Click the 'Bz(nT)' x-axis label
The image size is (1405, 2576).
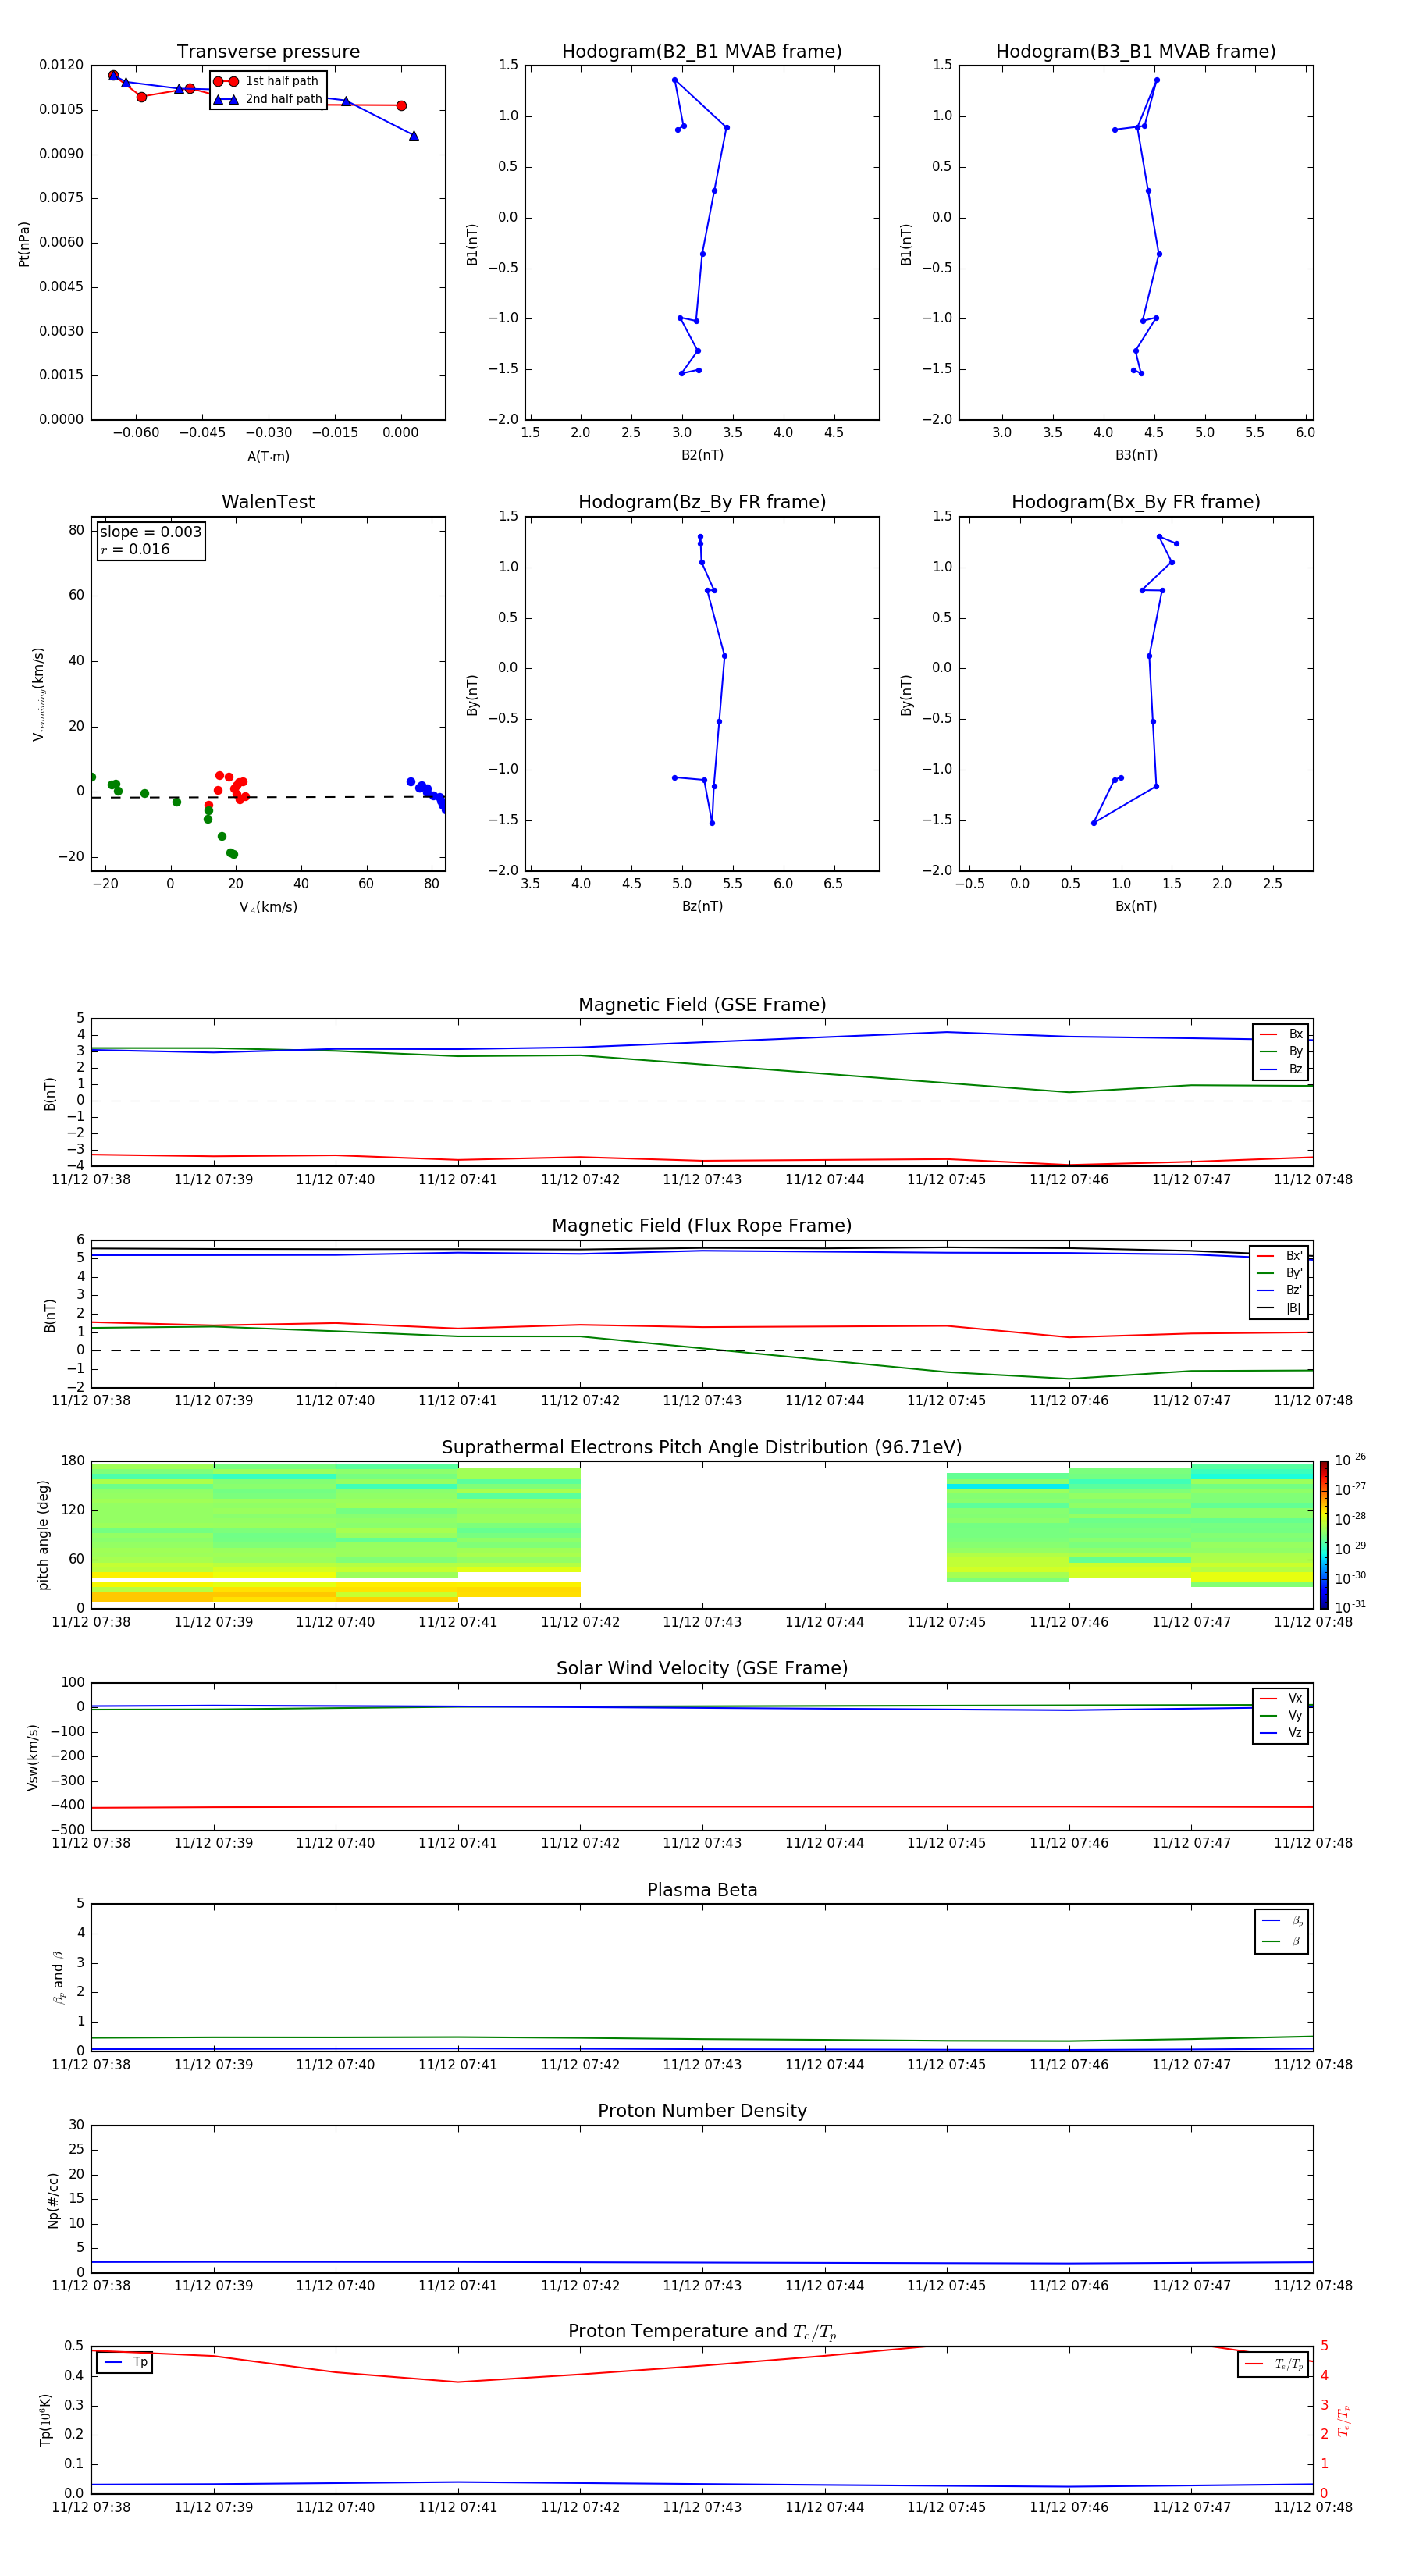click(702, 906)
